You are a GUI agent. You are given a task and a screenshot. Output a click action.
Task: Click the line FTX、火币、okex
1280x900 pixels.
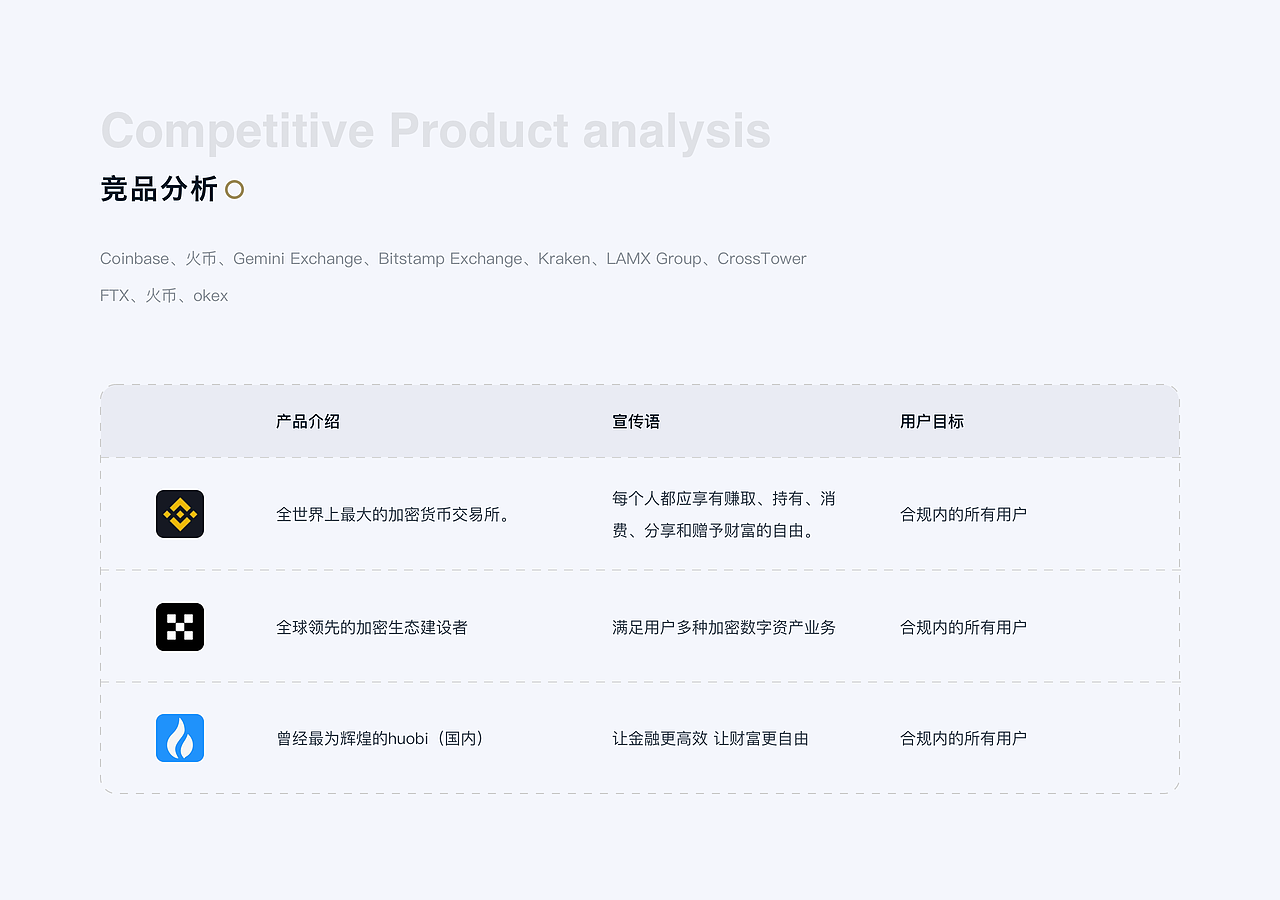click(x=164, y=295)
